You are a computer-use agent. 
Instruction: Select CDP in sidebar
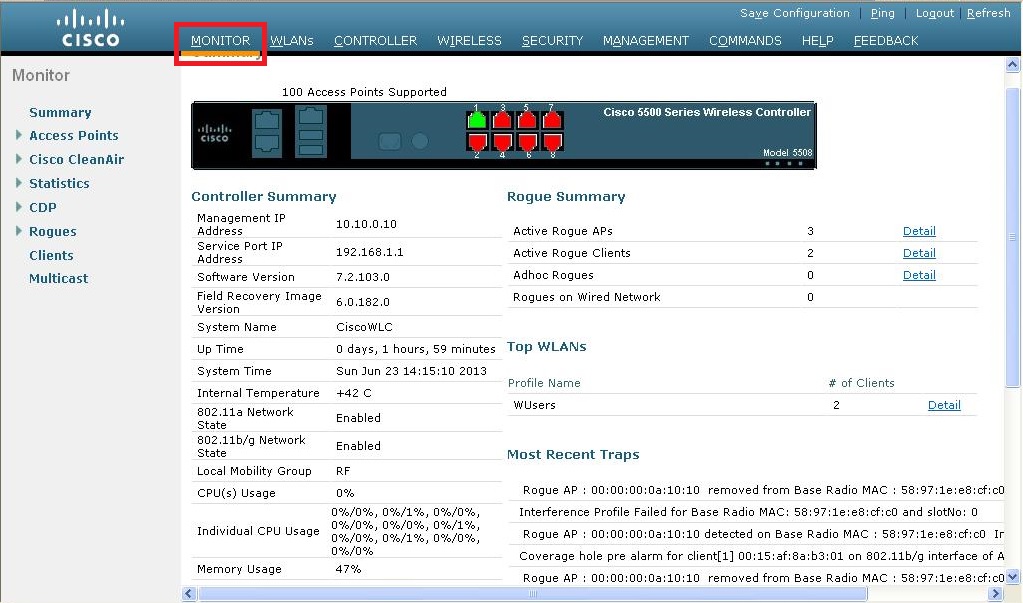(42, 207)
